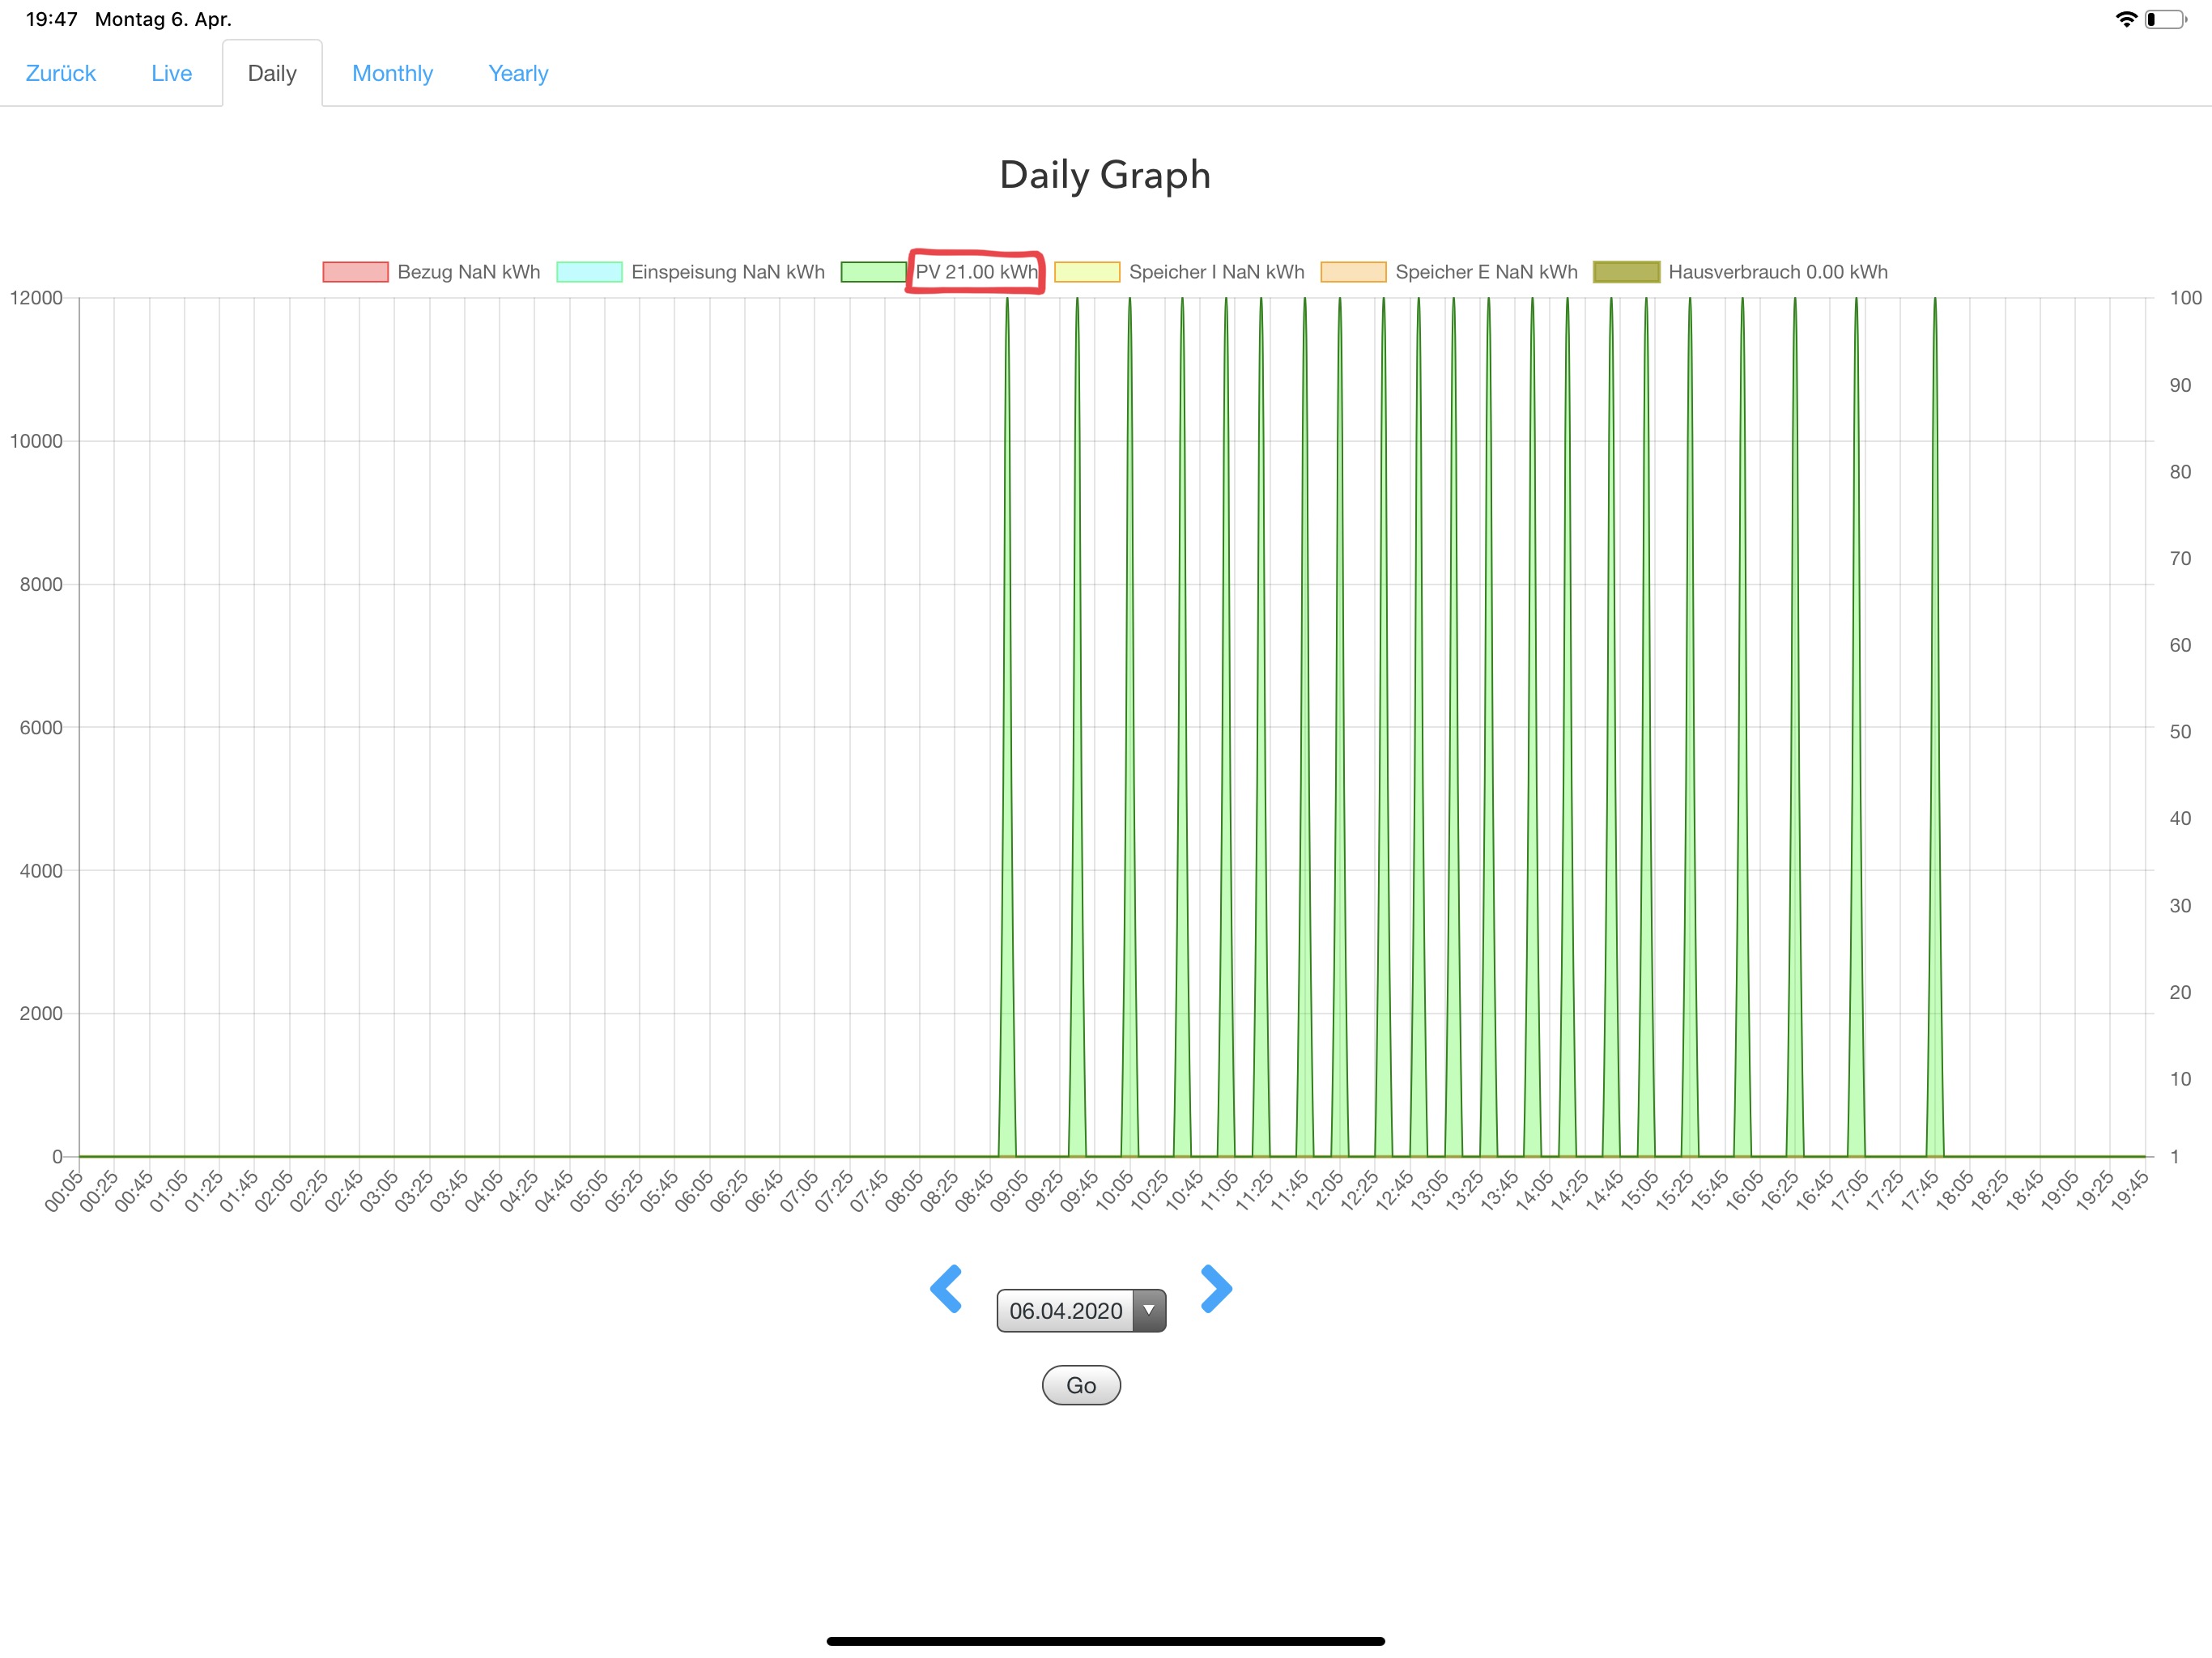Click the next day arrow icon
This screenshot has width=2212, height=1658.
(x=1215, y=1289)
